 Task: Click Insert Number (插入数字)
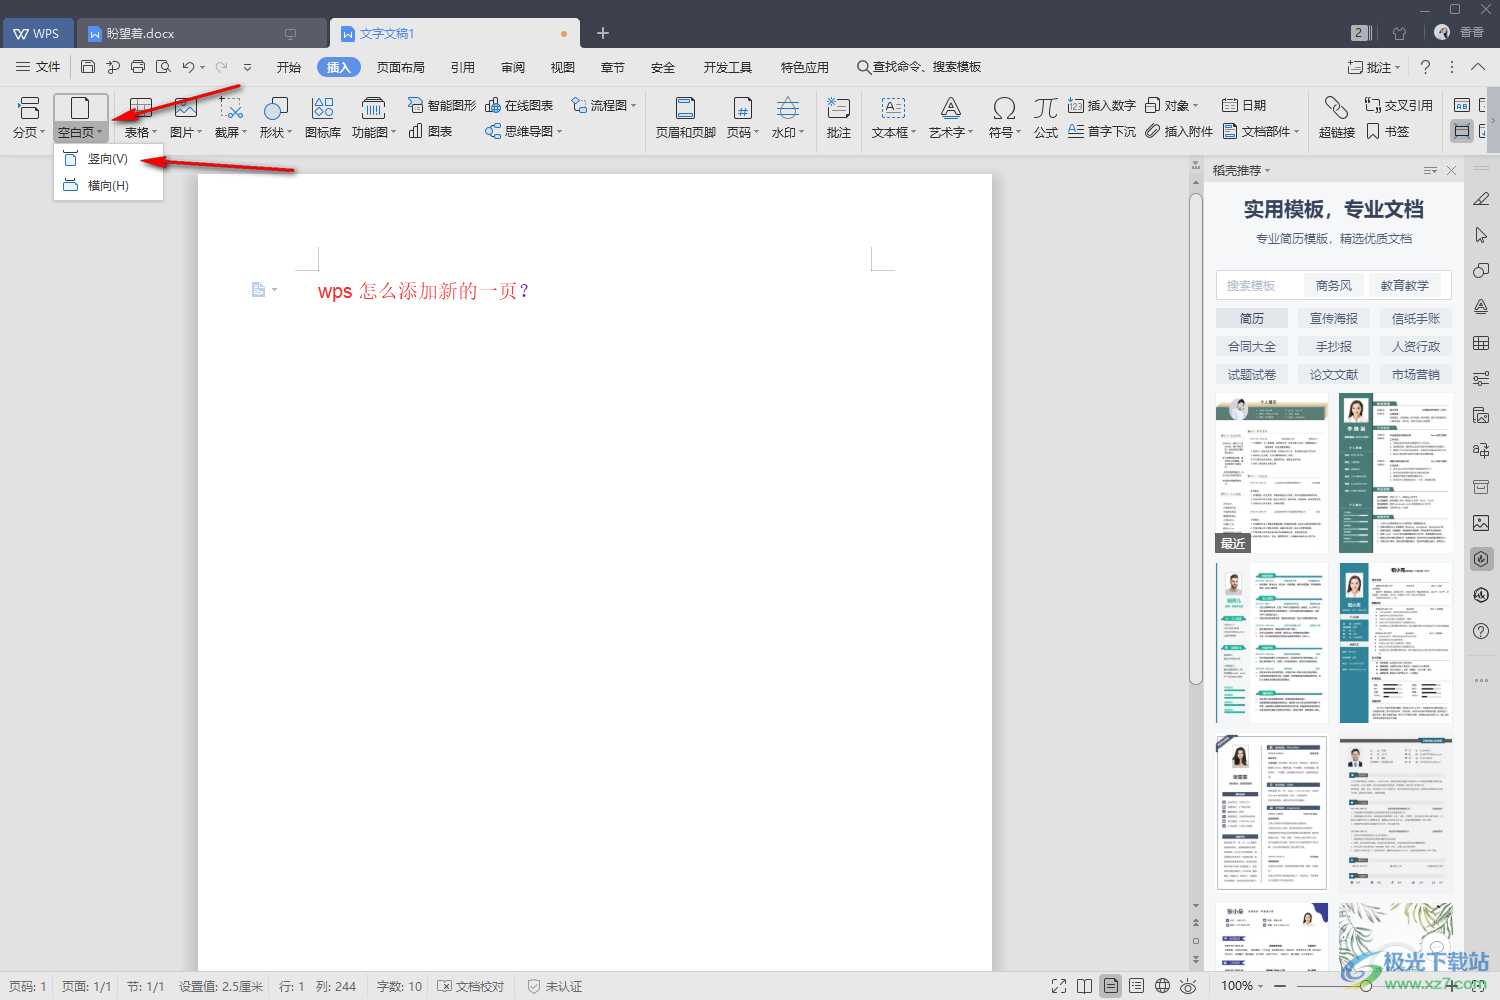1102,105
